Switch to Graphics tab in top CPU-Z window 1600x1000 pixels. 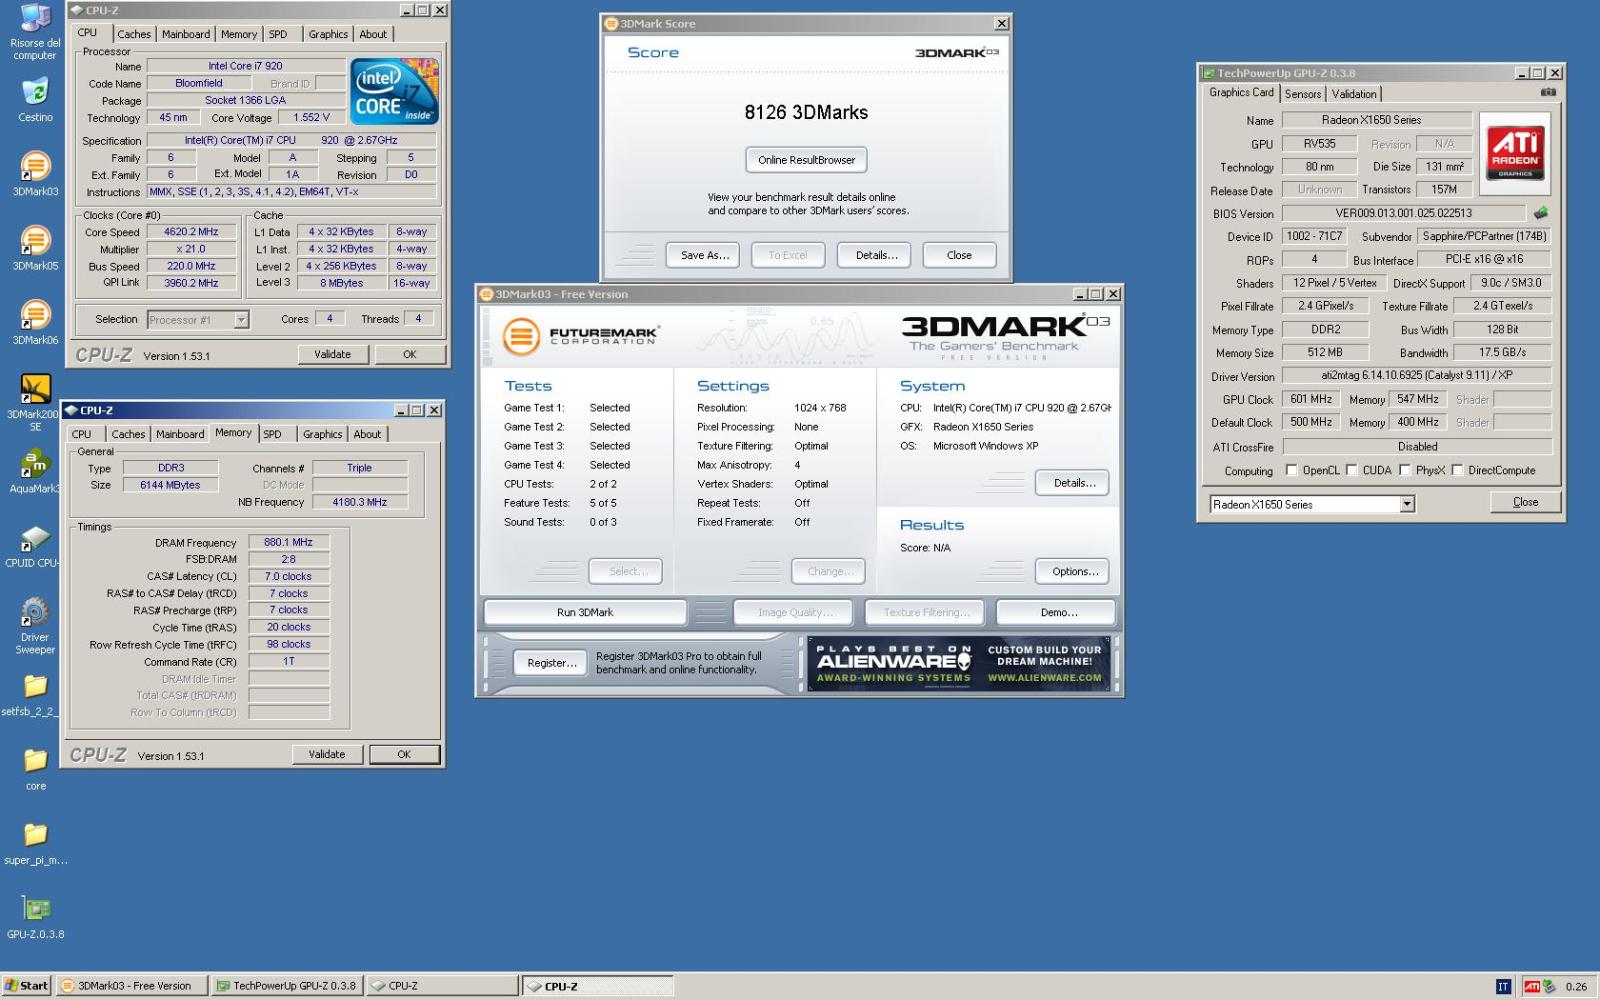pos(328,34)
